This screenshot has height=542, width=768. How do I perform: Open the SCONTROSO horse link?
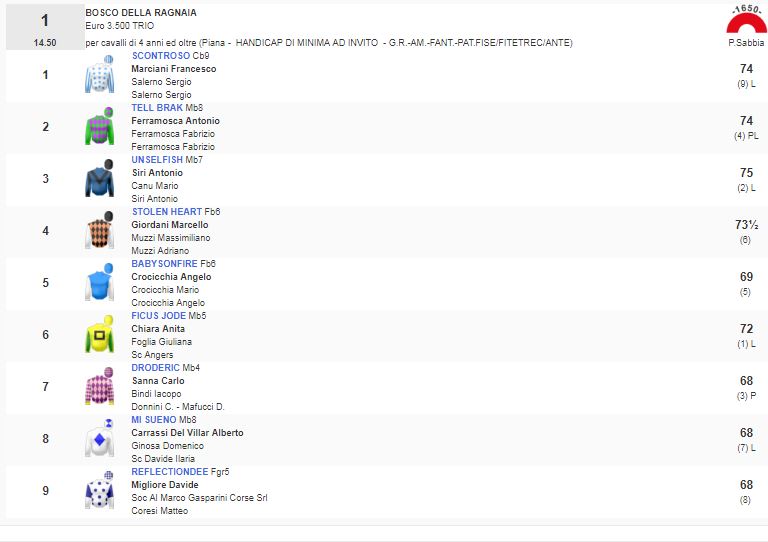tap(160, 56)
